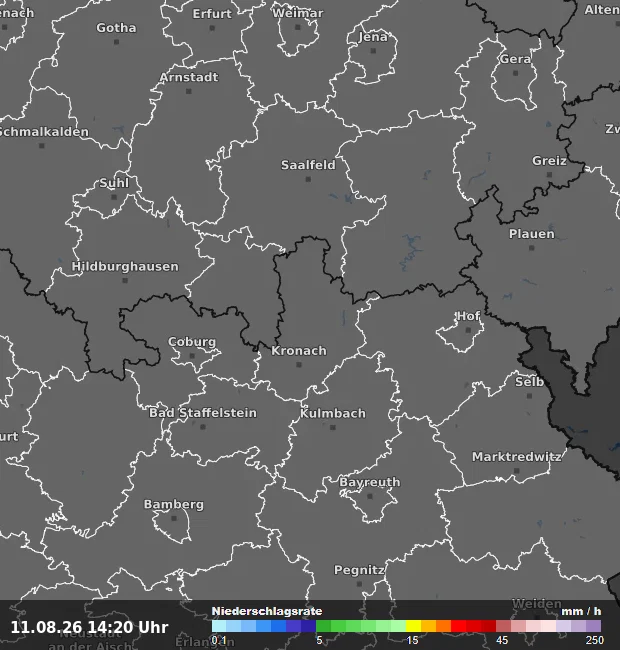Image resolution: width=620 pixels, height=650 pixels.
Task: Pick the dark green swatch above 5
Action: [x=323, y=626]
